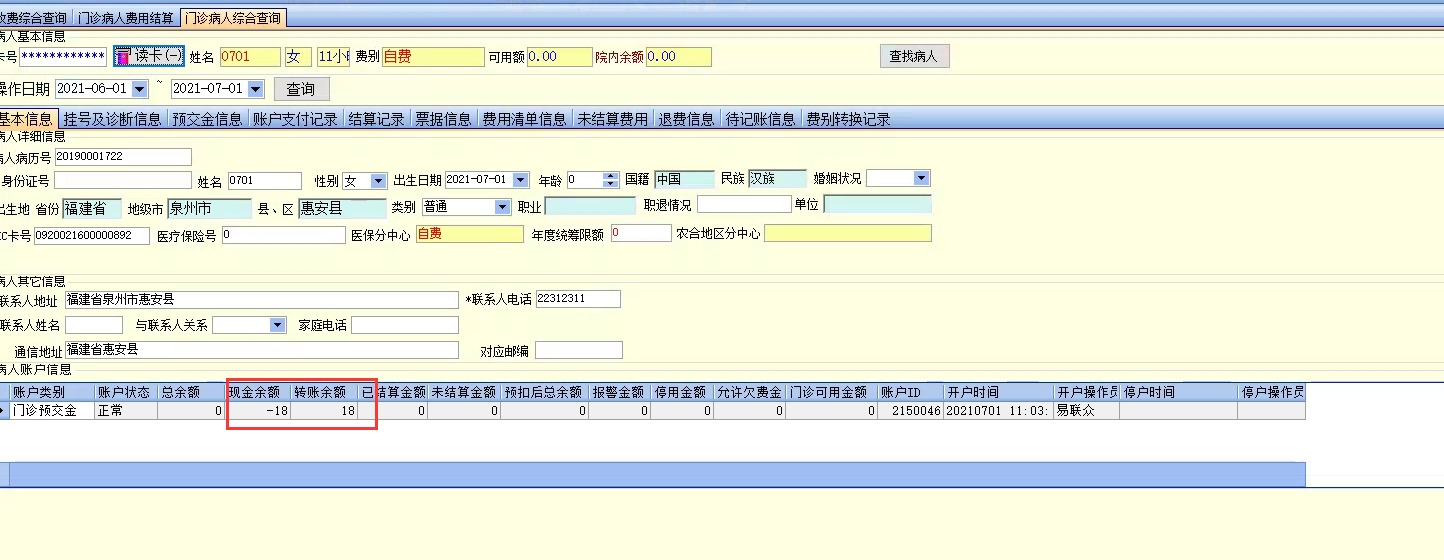
Task: Switch to the 门诊病人费用结算 window tab
Action: point(126,18)
